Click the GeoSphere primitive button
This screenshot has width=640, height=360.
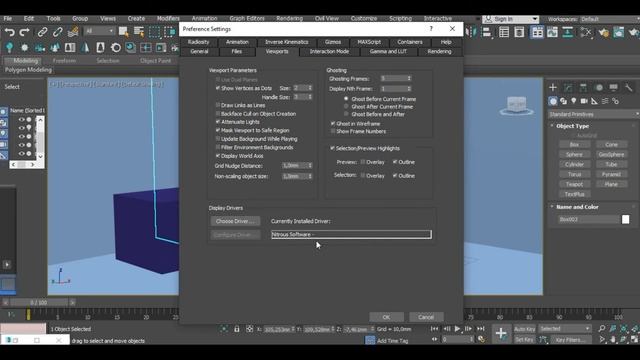click(x=611, y=154)
